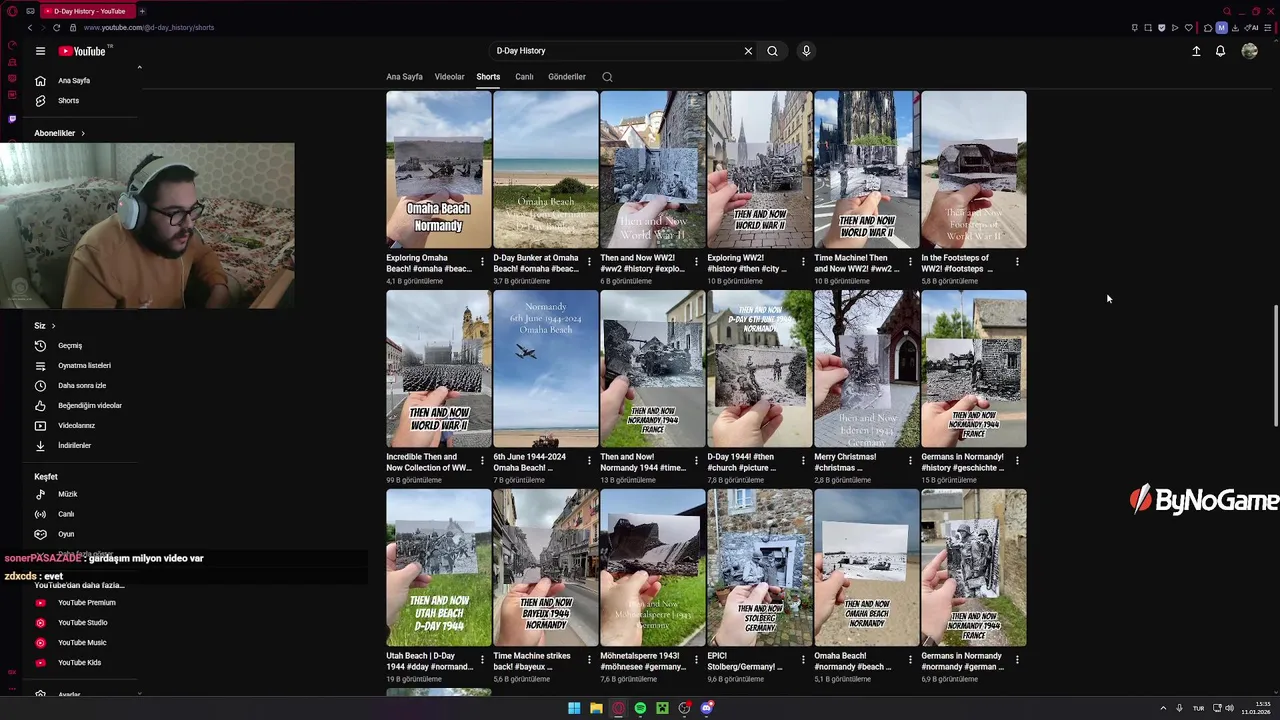Switch to Videolar channel tab
This screenshot has width=1280, height=720.
(x=449, y=77)
